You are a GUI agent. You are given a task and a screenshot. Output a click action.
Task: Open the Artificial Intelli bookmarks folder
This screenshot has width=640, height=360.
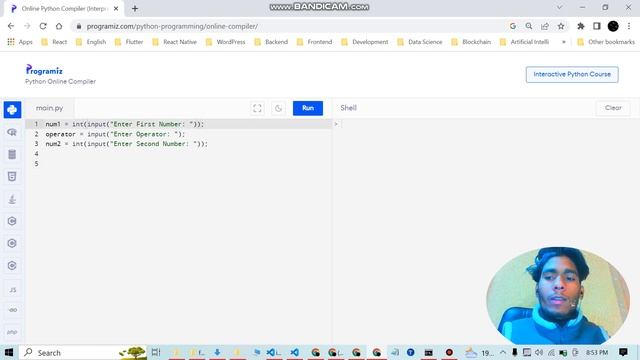click(x=524, y=42)
